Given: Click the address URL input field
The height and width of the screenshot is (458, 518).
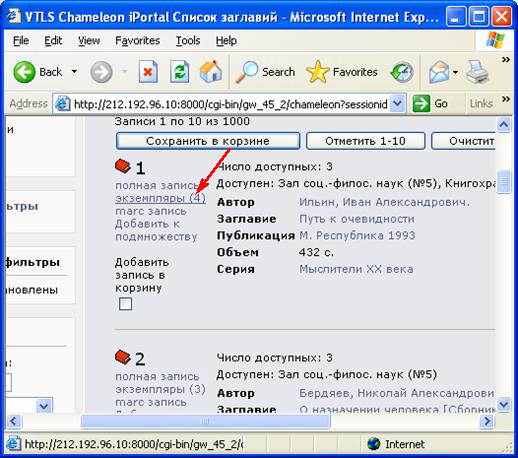Looking at the screenshot, I should coord(230,104).
